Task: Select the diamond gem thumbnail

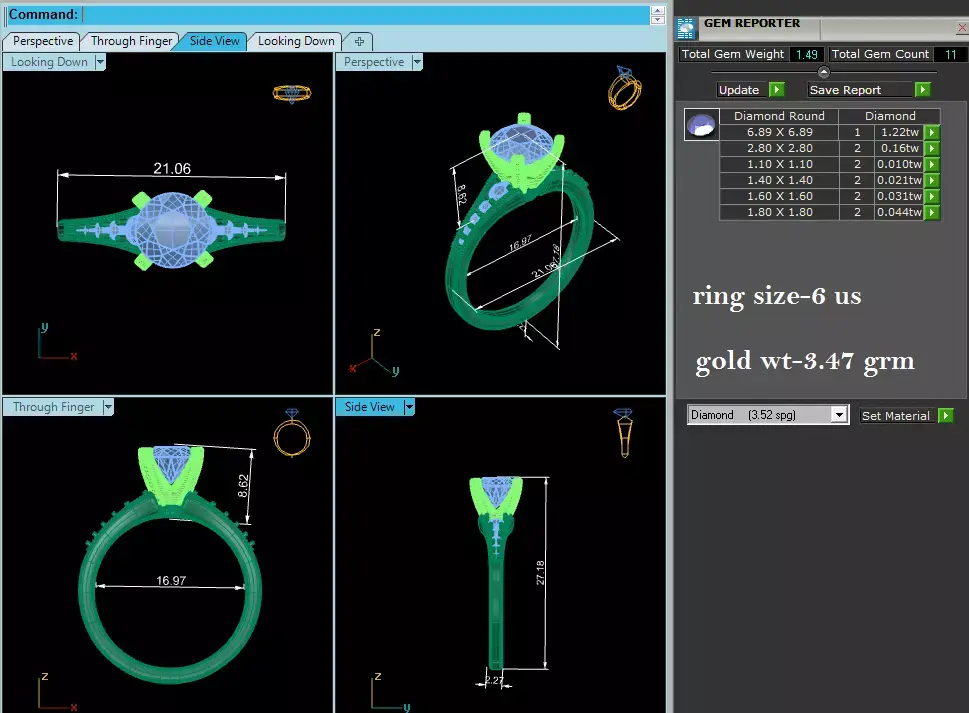Action: (x=701, y=125)
